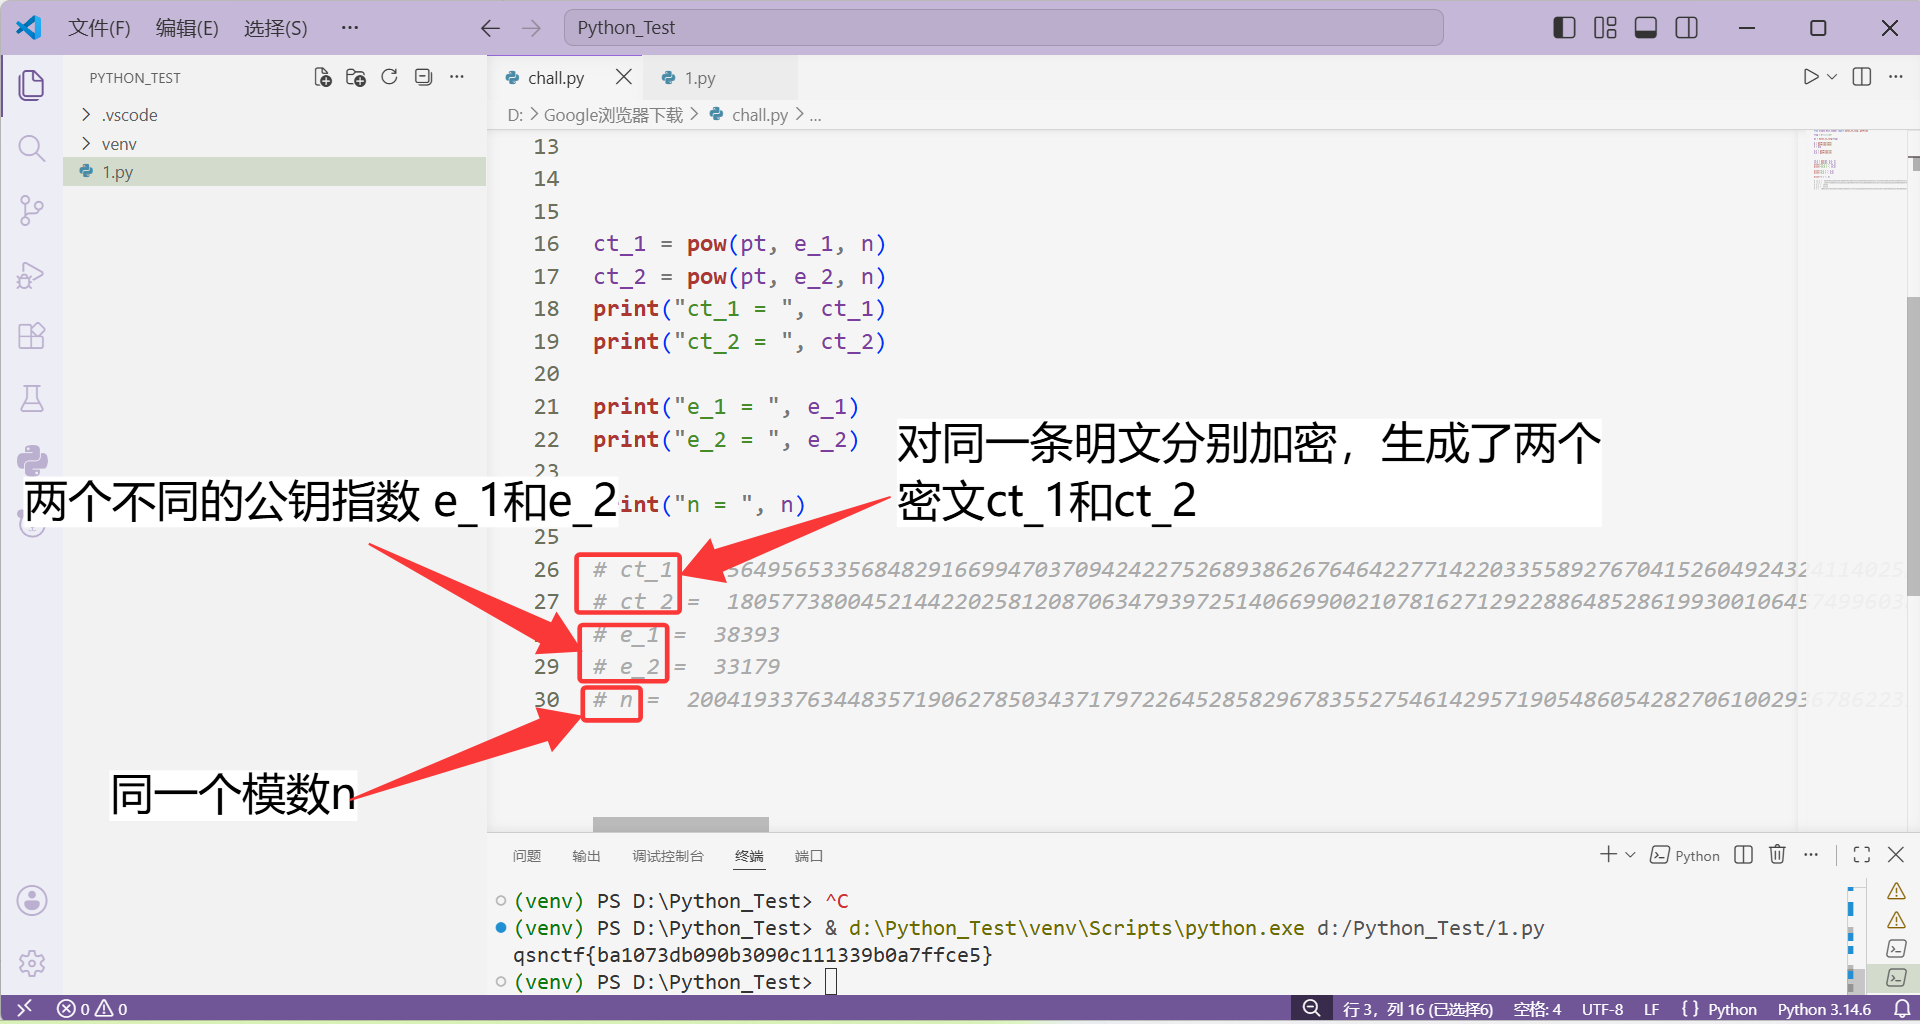1920x1024 pixels.
Task: Open editor more actions menu
Action: [1896, 77]
